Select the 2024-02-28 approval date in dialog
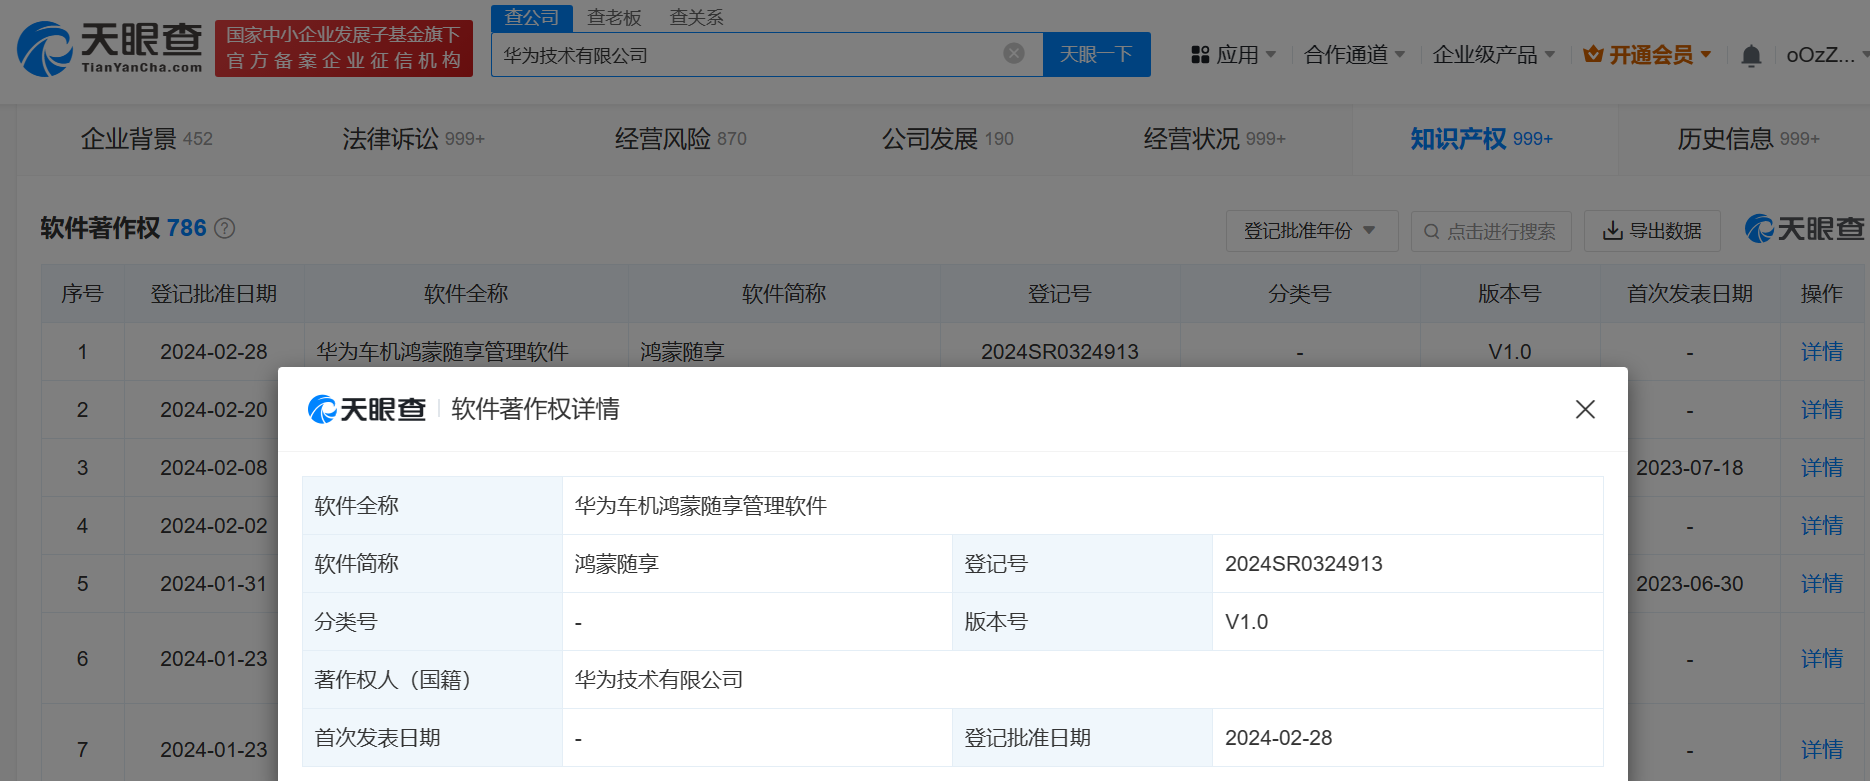The image size is (1870, 781). coord(1279,738)
